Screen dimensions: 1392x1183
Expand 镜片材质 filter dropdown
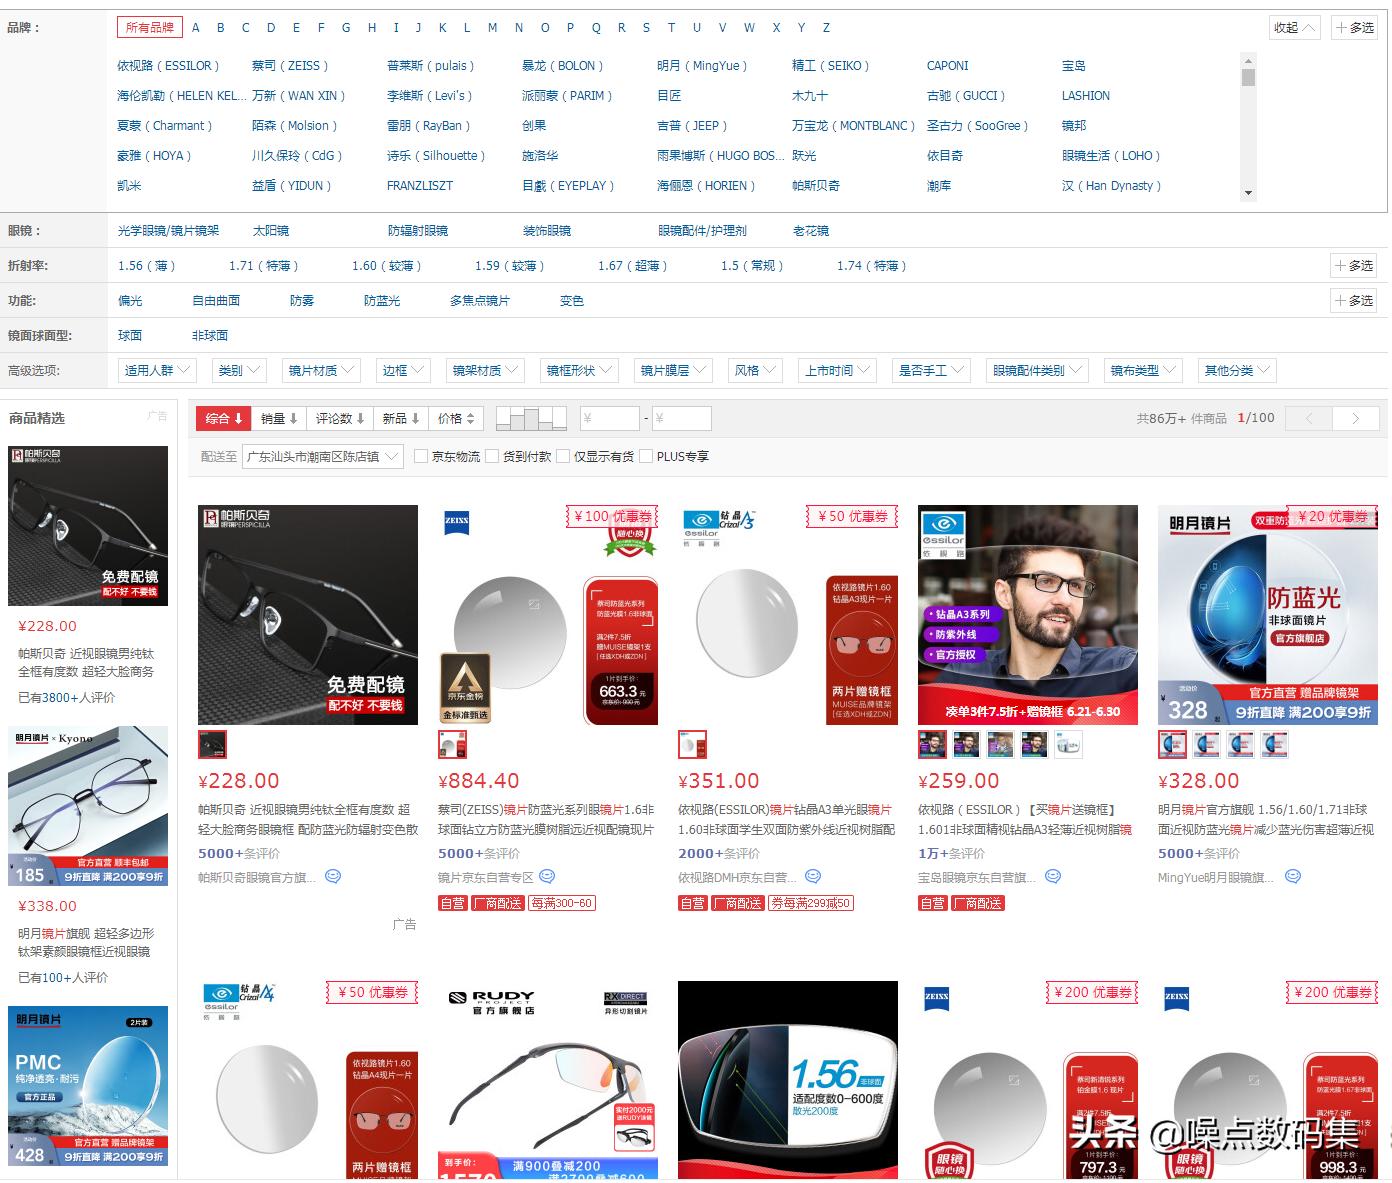coord(322,371)
